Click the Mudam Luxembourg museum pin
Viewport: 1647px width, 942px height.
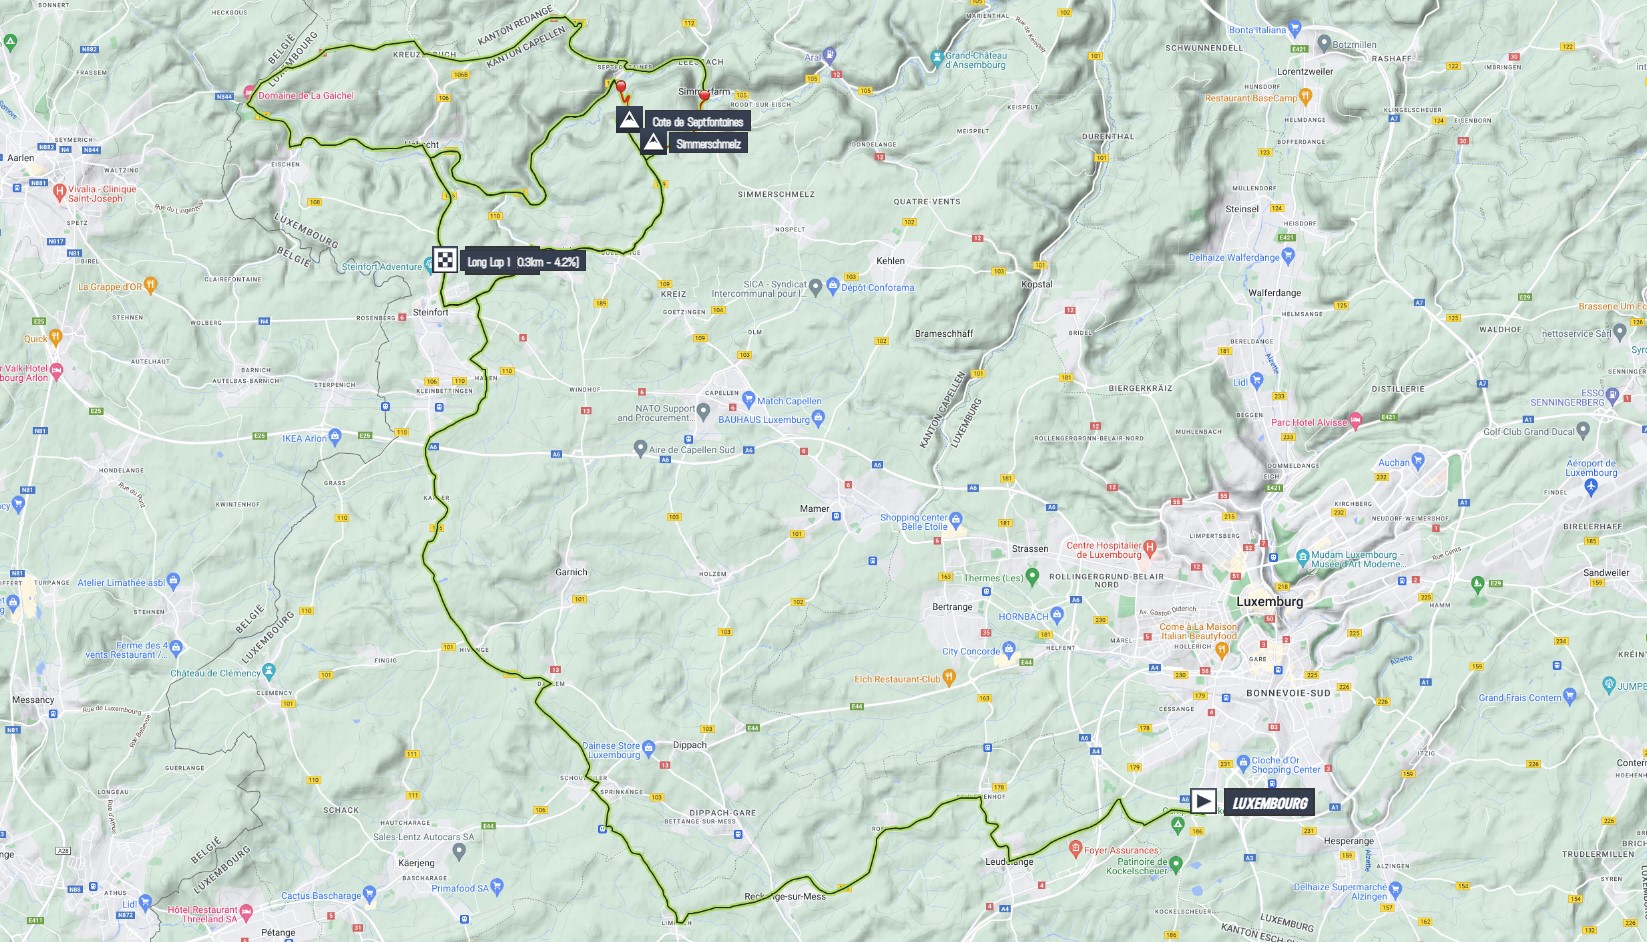point(1302,557)
